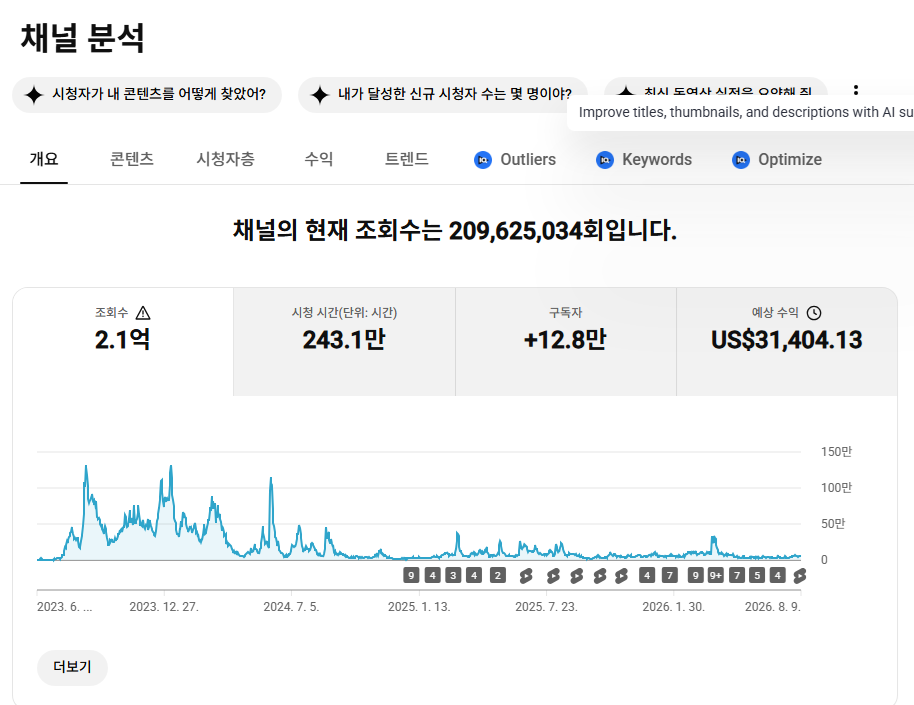This screenshot has height=705, width=914.
Task: Select the 시청 시간 metric card
Action: (x=344, y=342)
